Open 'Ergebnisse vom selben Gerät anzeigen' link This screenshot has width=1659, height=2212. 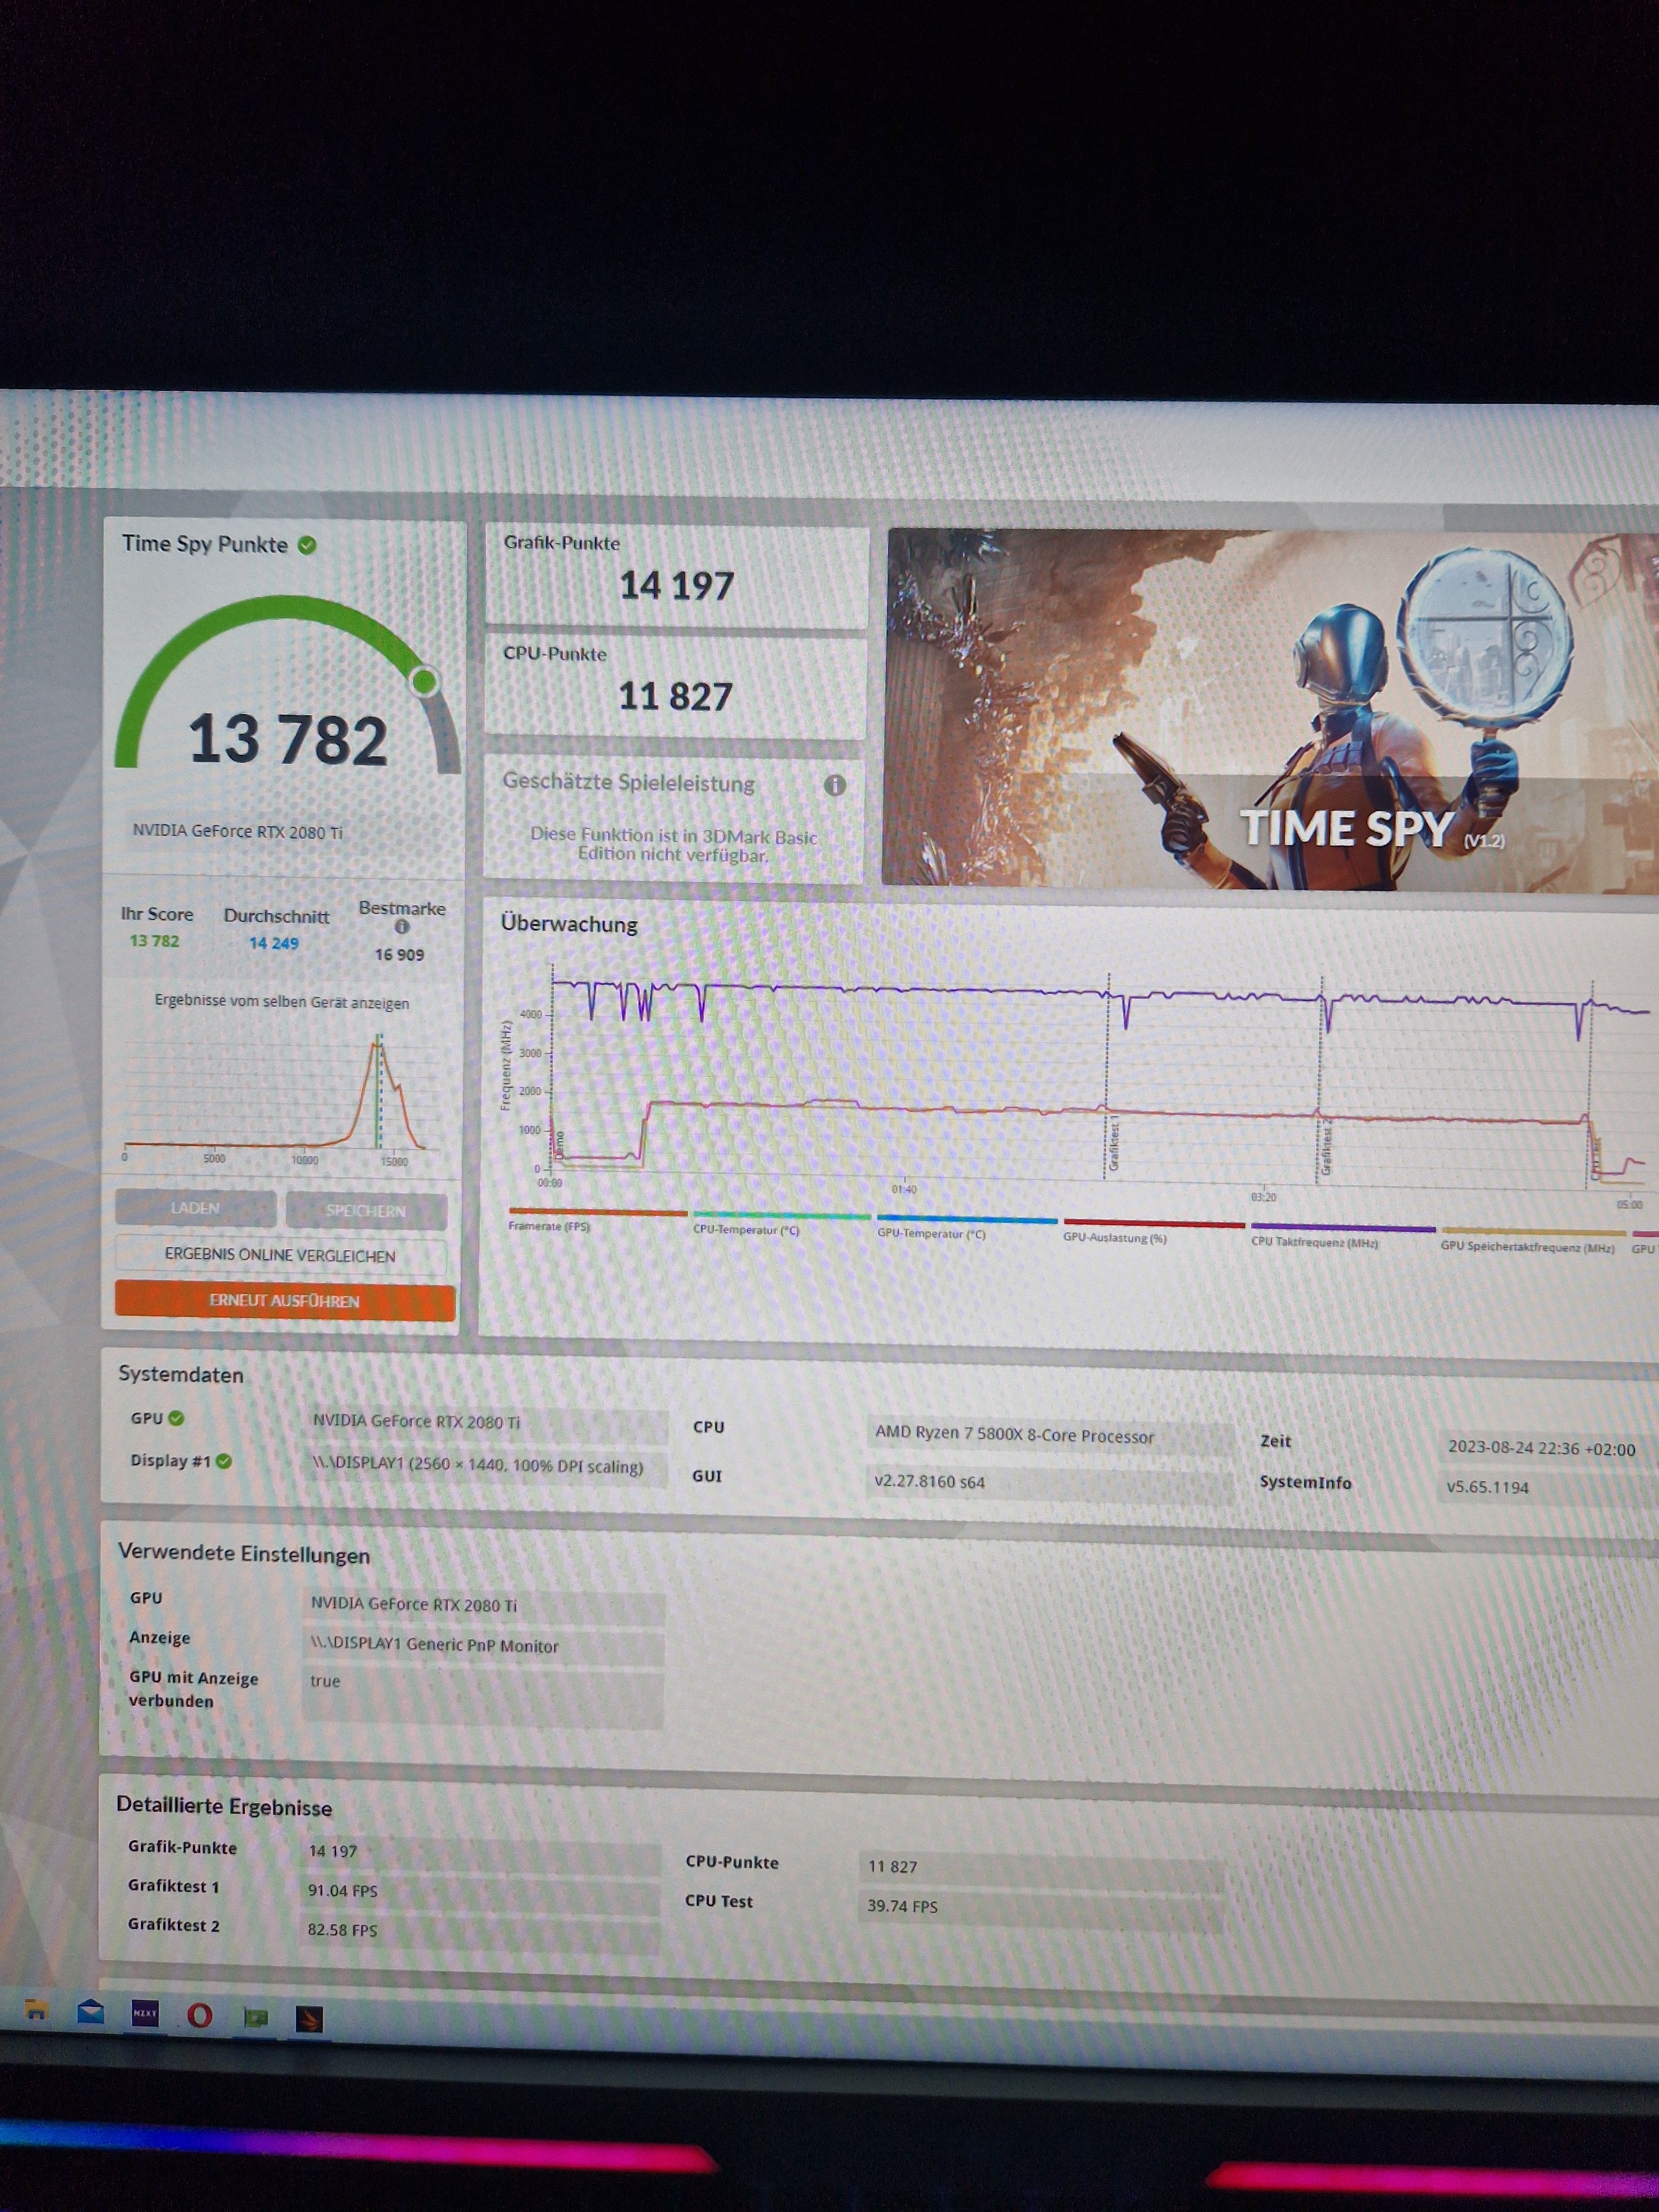(x=281, y=1002)
